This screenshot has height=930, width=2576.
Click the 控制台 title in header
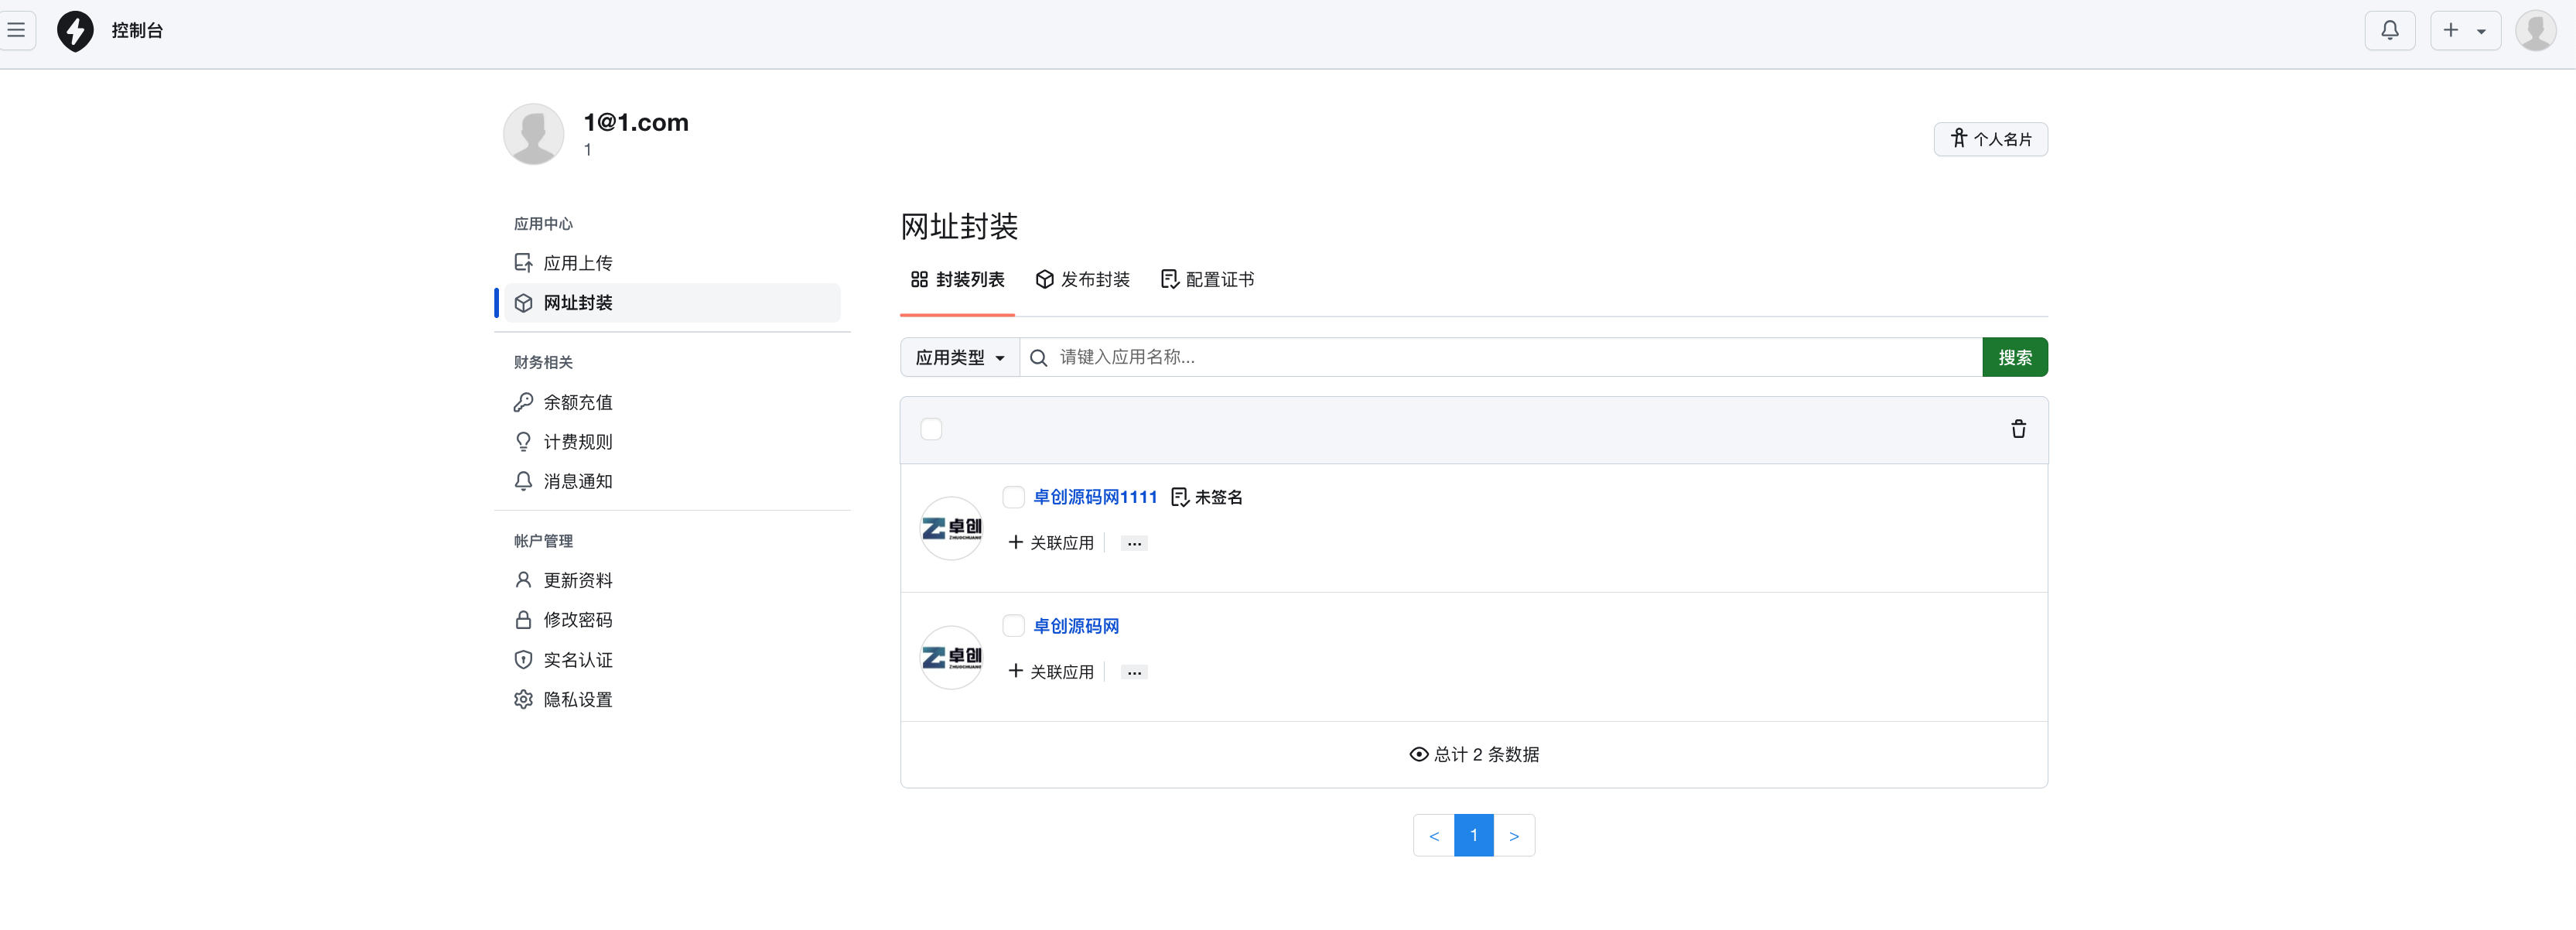coord(137,31)
